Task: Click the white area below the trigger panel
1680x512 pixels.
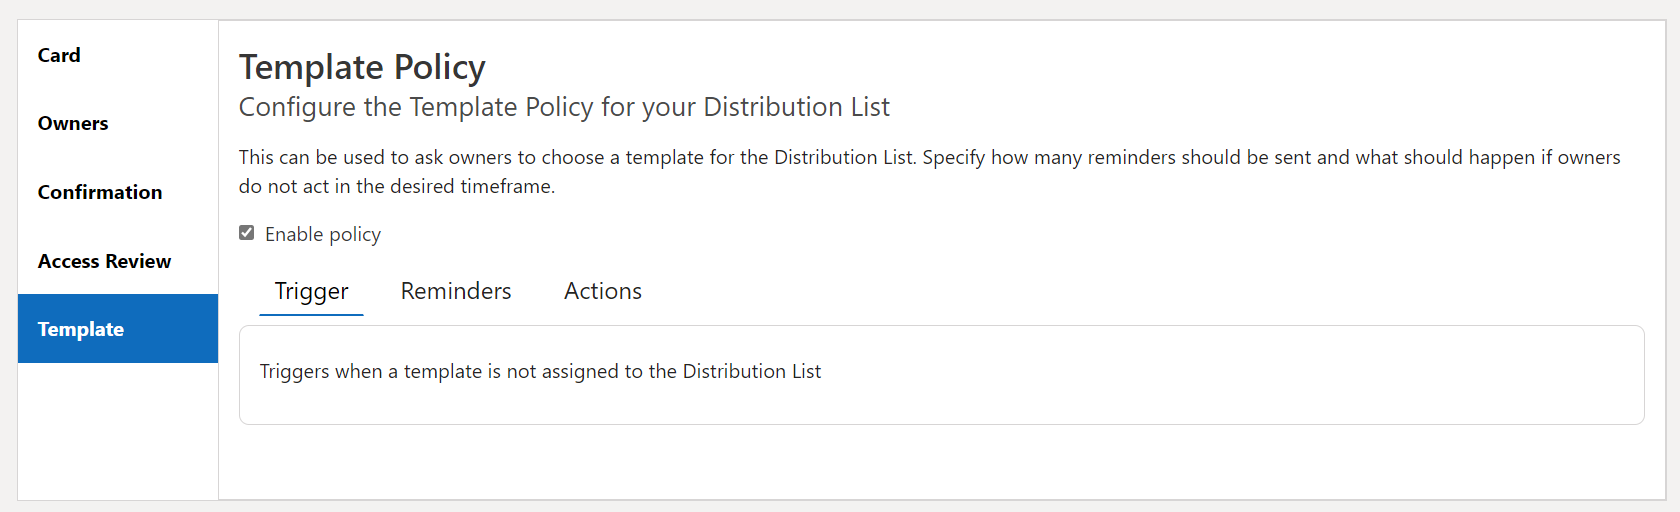Action: tap(940, 462)
